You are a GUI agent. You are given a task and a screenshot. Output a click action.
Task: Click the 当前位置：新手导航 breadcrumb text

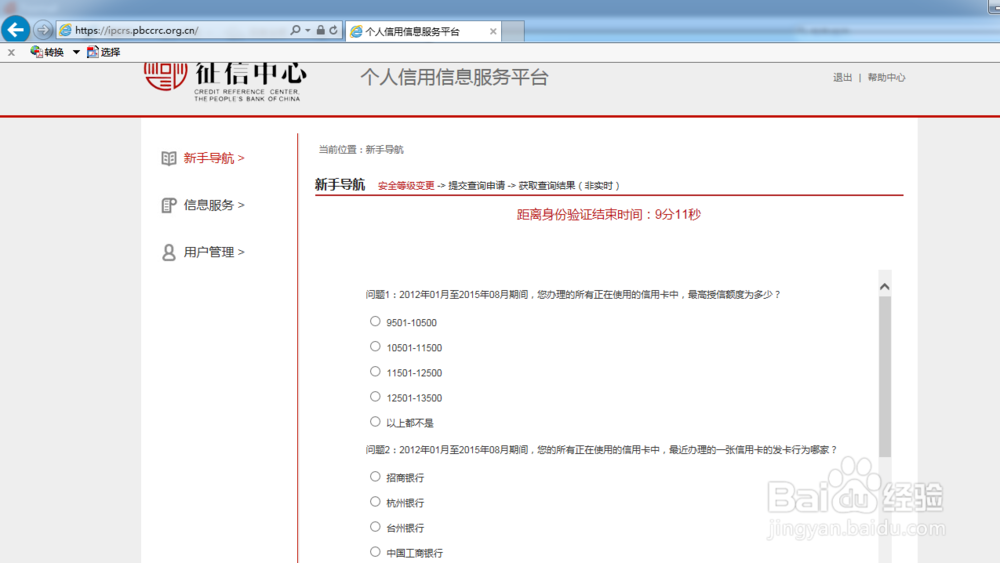click(x=361, y=150)
